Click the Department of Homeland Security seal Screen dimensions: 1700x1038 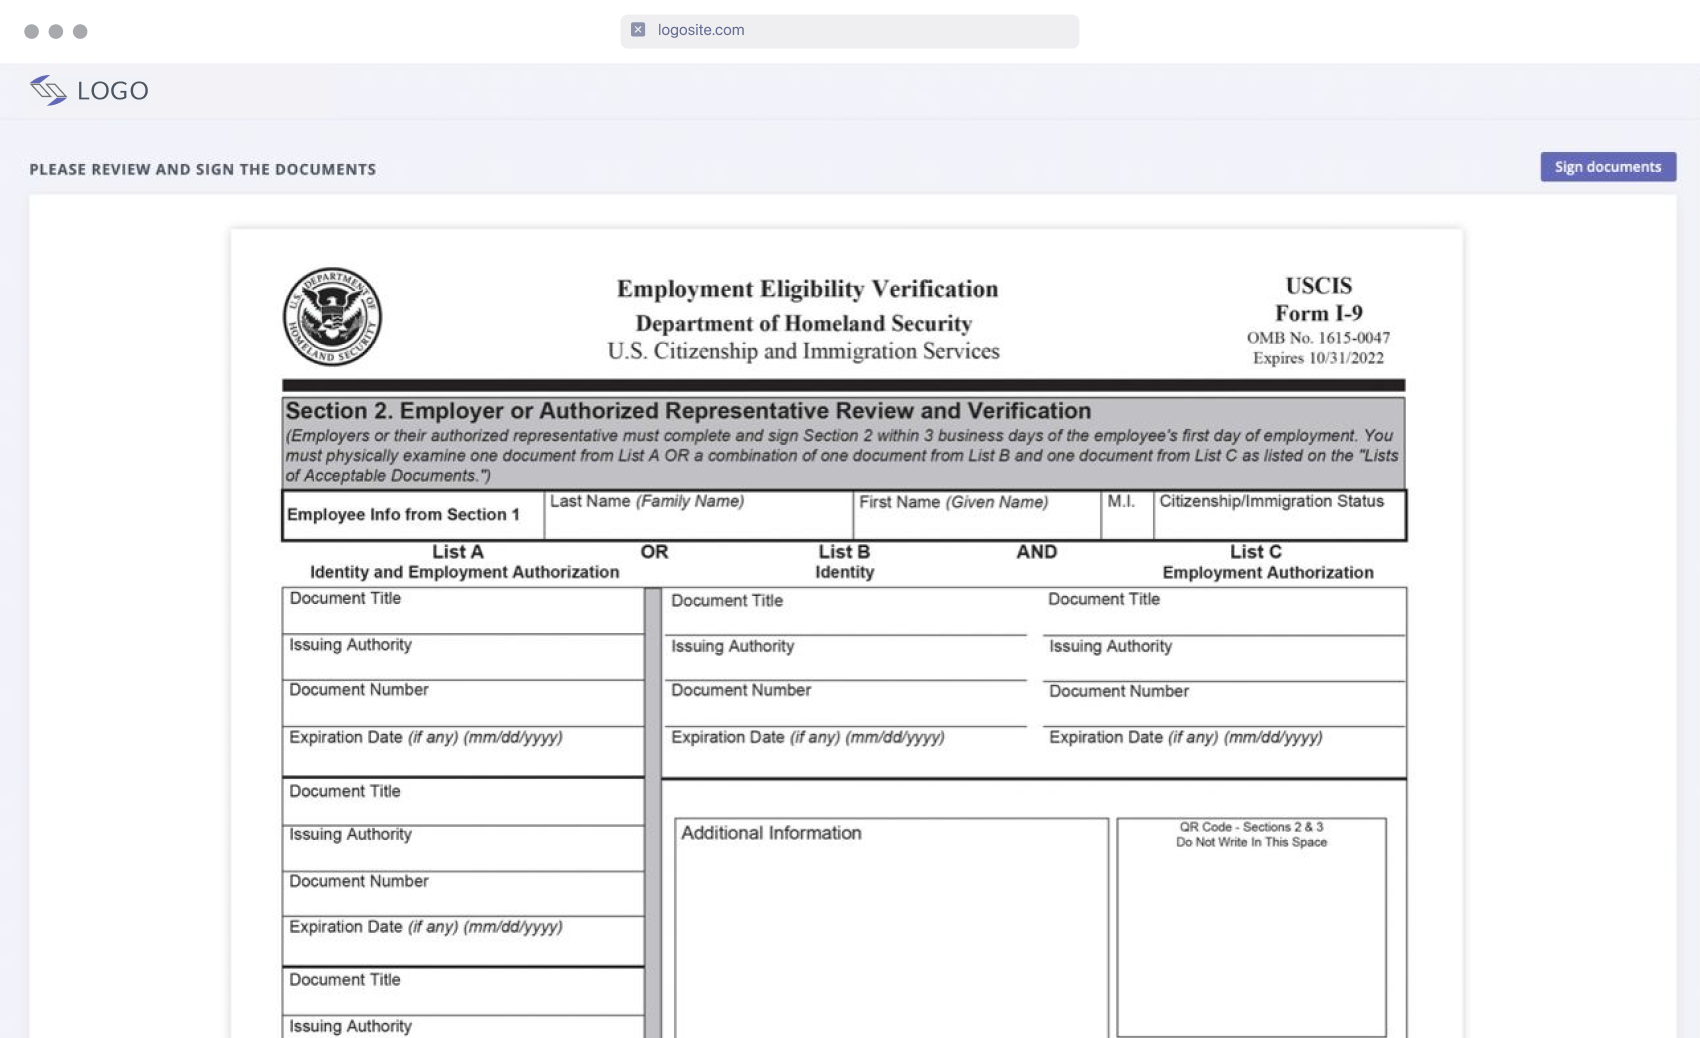pyautogui.click(x=332, y=316)
